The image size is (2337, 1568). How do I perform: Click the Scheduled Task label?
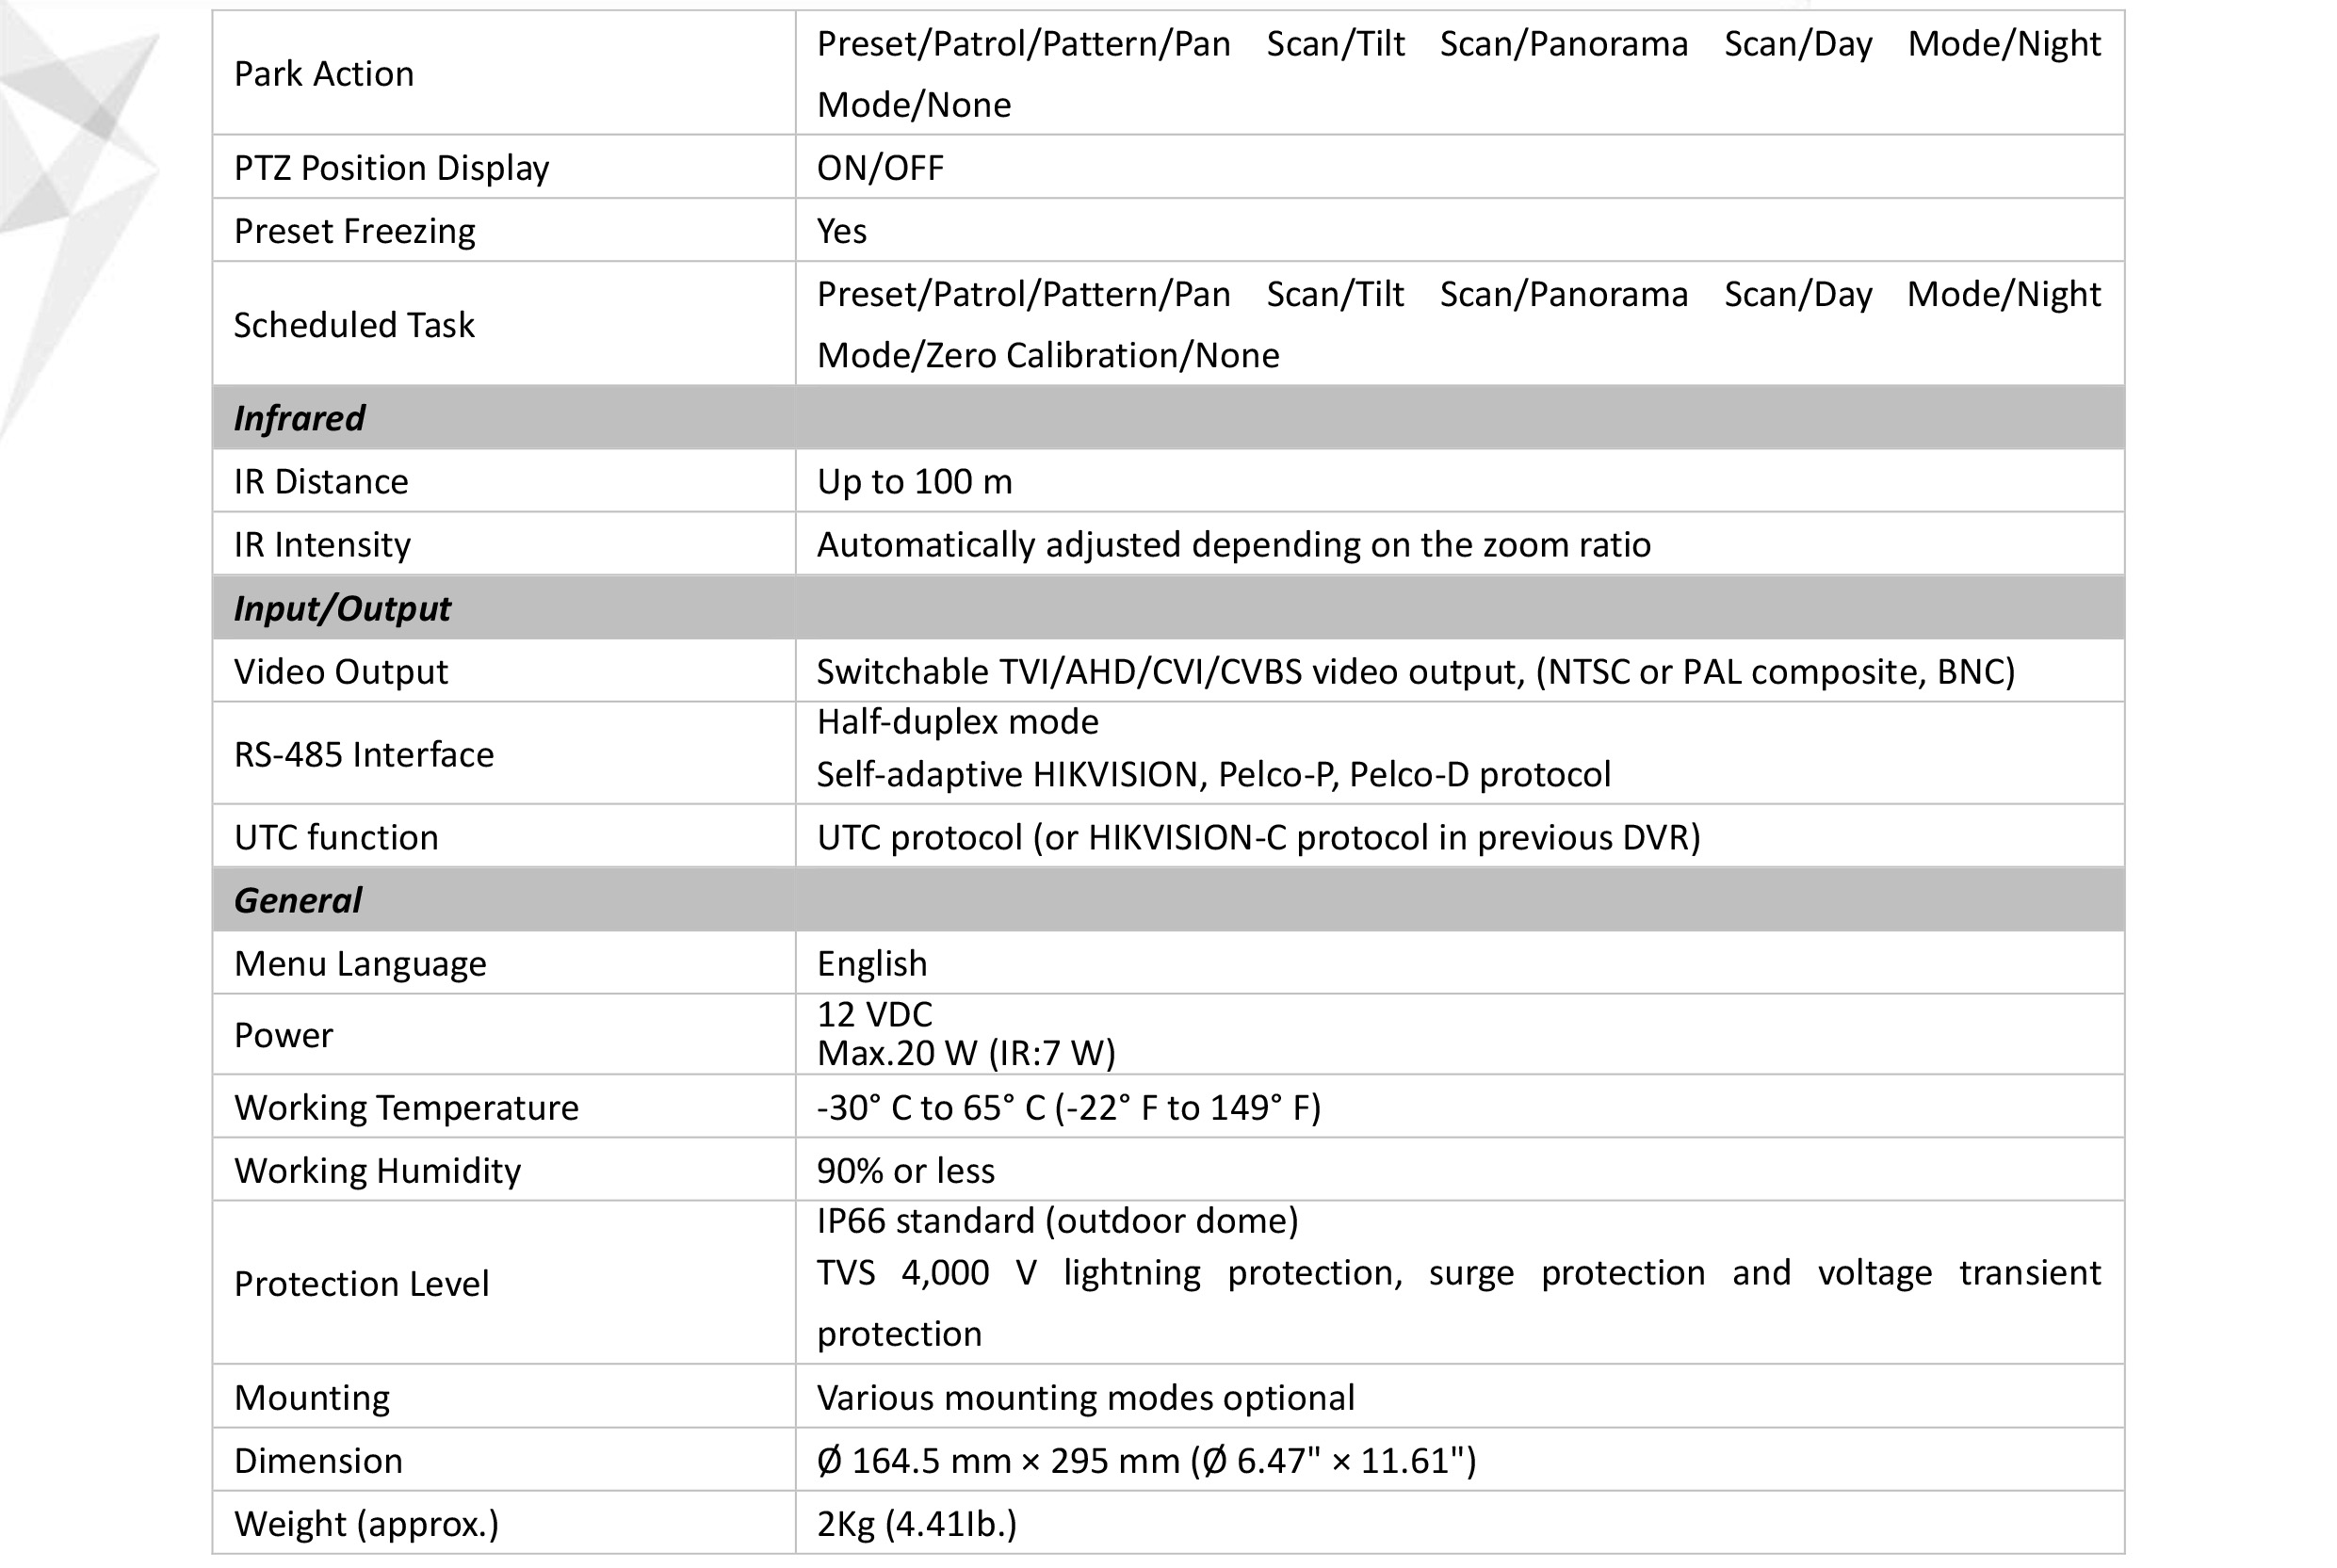[353, 325]
